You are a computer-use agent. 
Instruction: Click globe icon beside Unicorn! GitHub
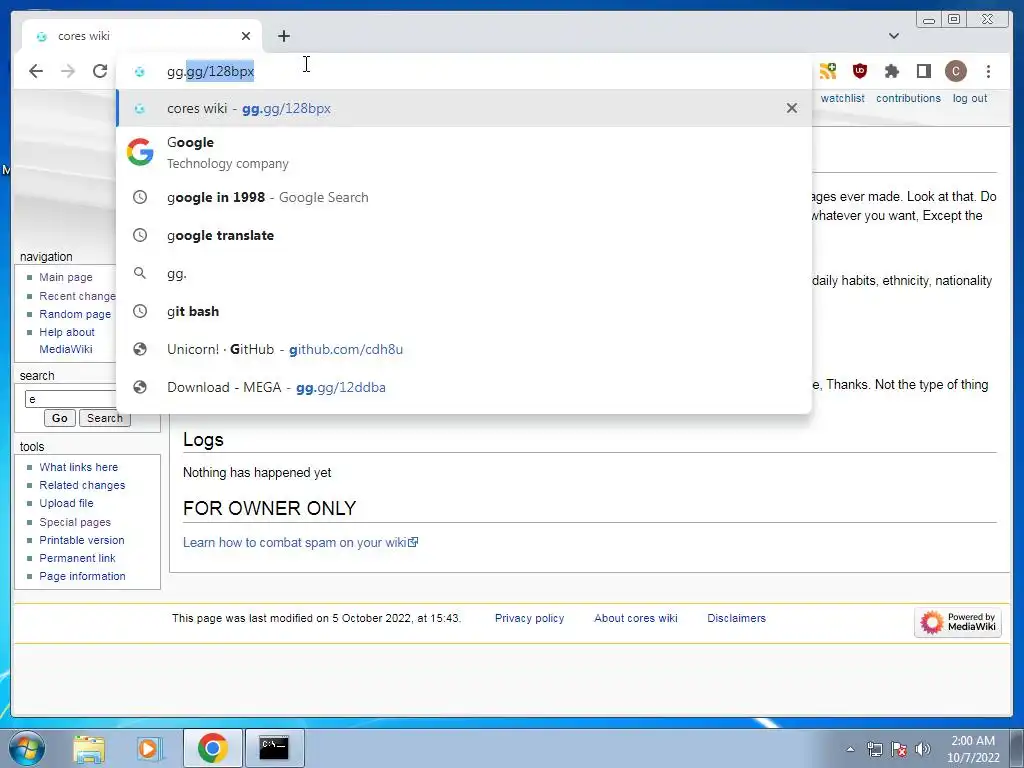140,349
